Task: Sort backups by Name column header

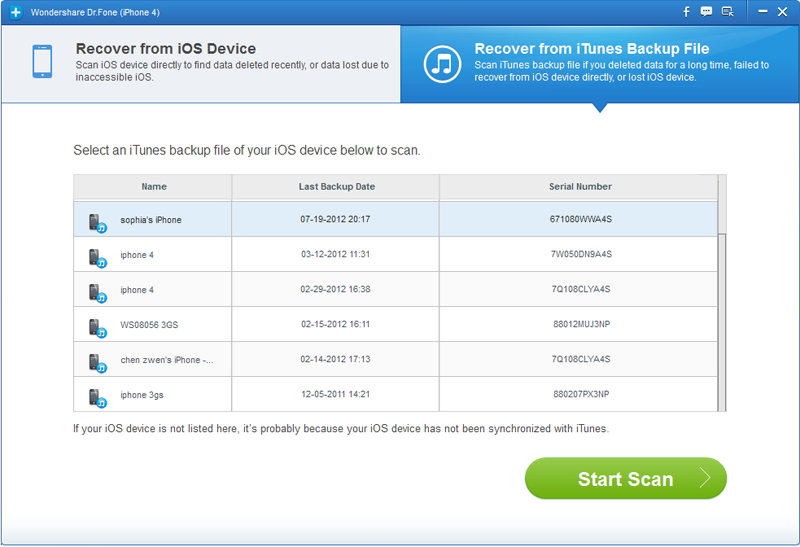Action: (153, 187)
